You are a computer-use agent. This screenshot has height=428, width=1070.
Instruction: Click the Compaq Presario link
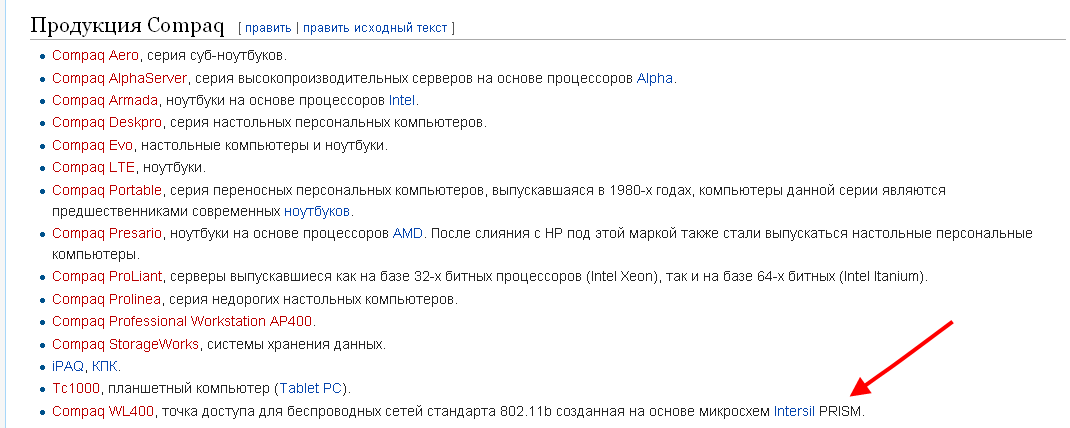point(106,233)
